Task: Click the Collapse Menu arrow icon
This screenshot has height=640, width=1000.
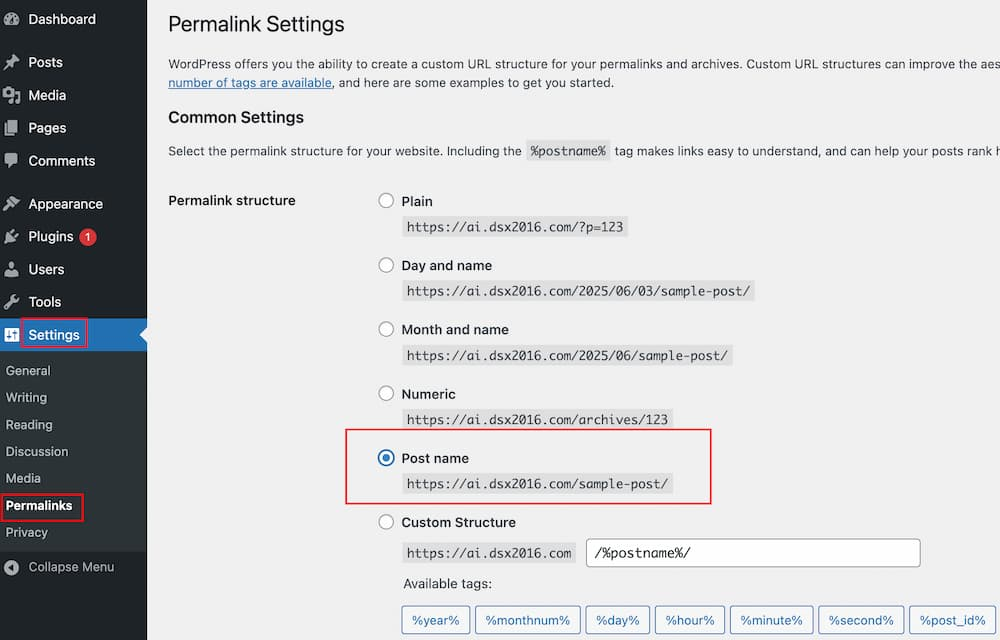Action: [11, 567]
